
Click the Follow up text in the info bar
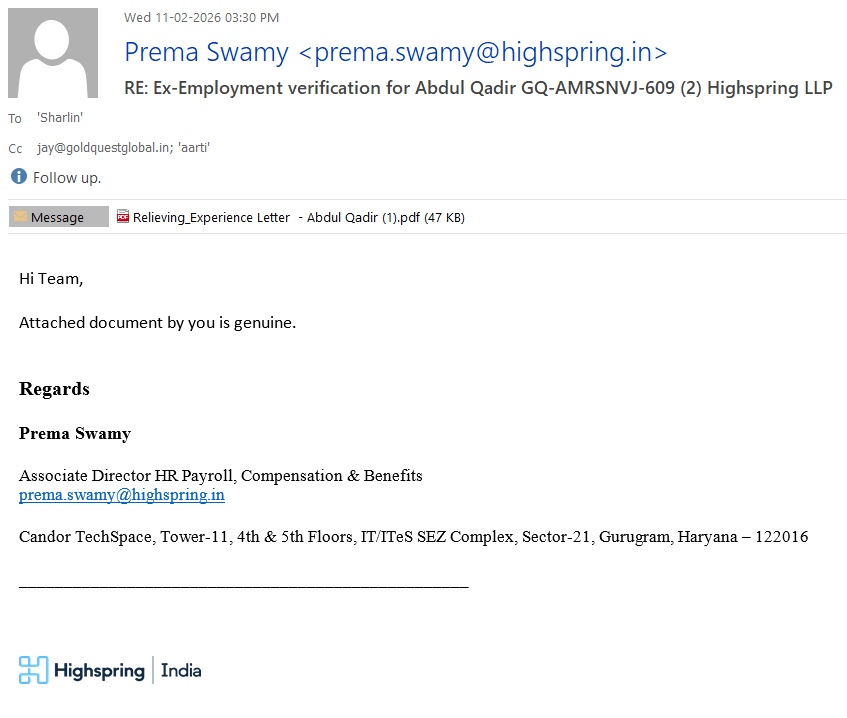click(x=67, y=178)
